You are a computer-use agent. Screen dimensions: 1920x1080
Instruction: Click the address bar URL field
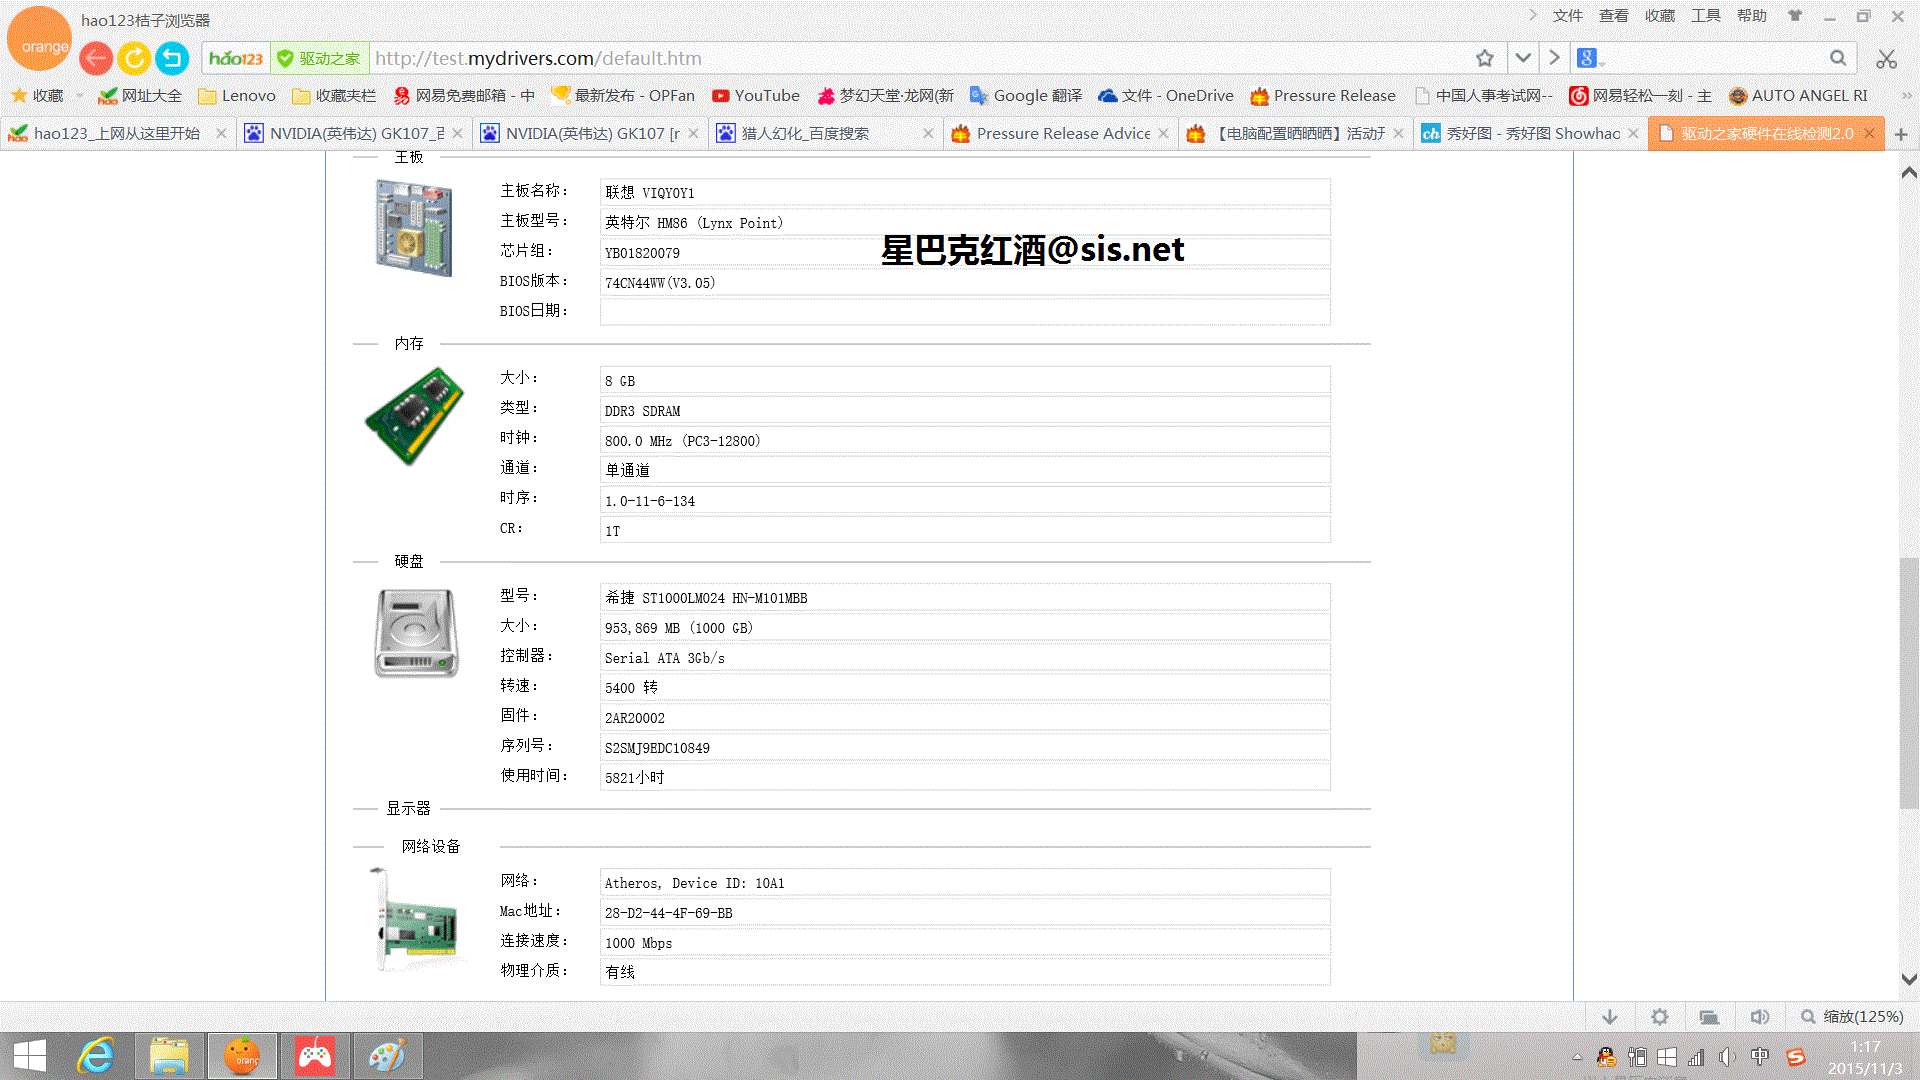(x=920, y=58)
